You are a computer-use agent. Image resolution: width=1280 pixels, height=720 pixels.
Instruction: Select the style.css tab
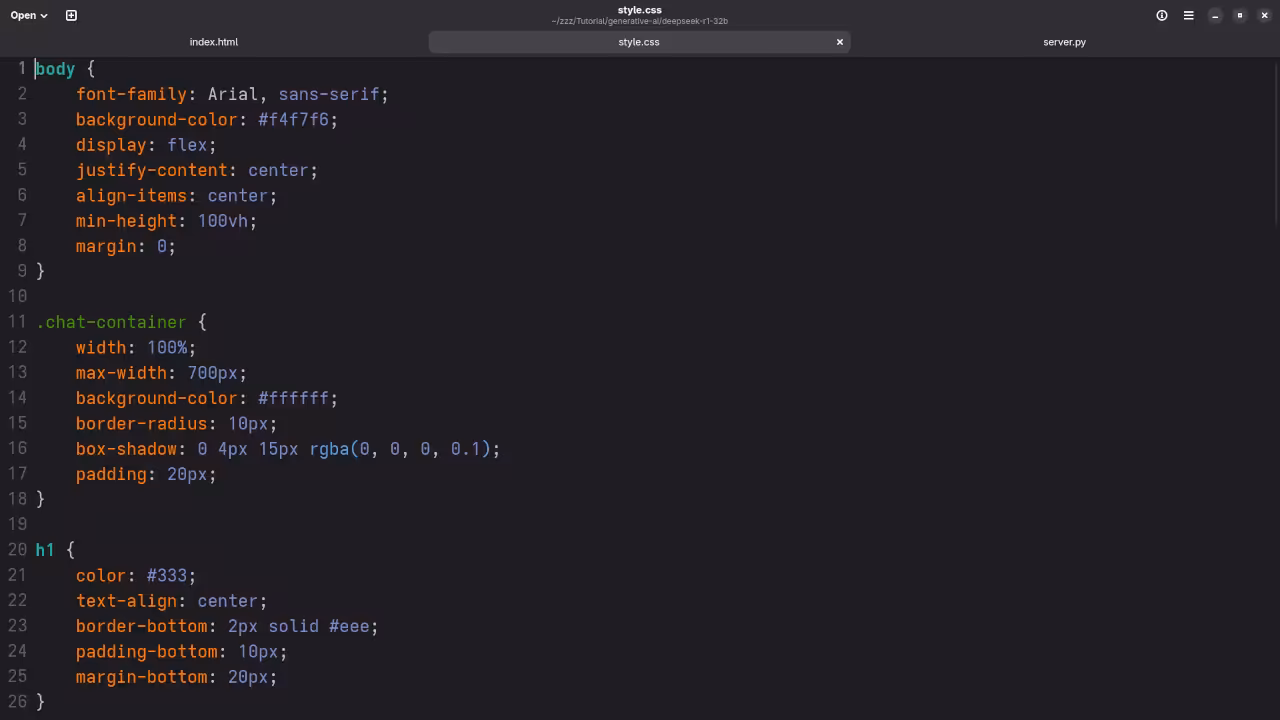[639, 42]
